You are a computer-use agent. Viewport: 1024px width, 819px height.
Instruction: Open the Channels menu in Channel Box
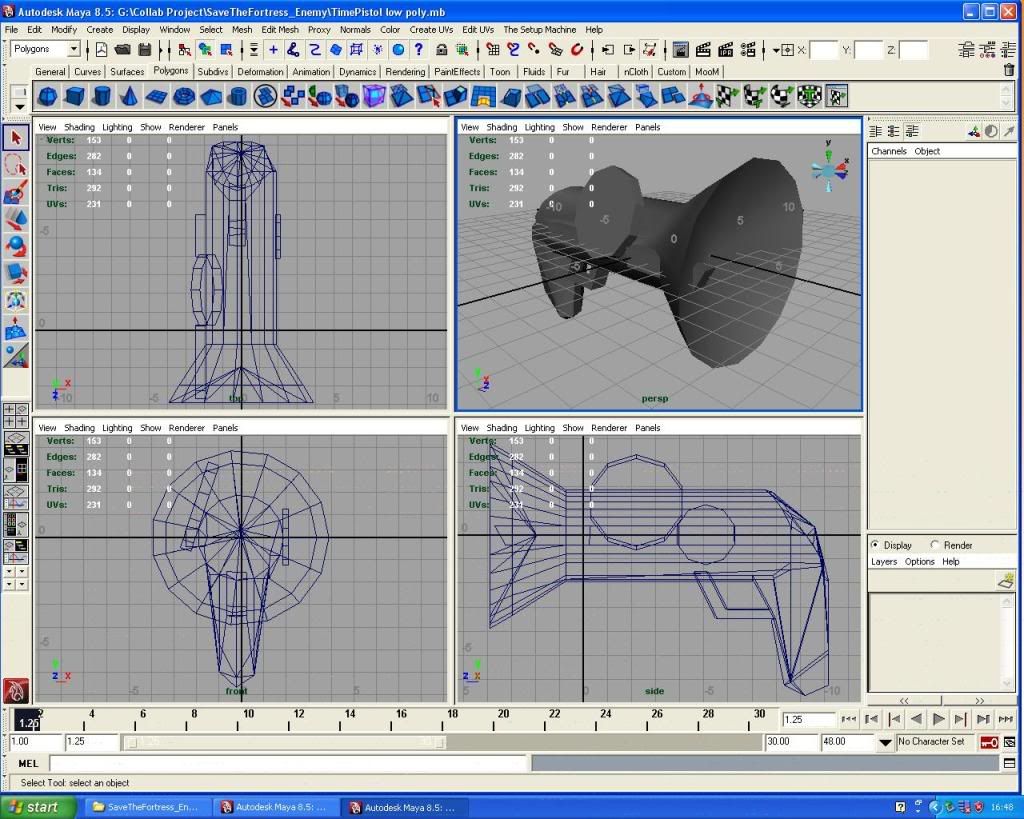click(888, 151)
